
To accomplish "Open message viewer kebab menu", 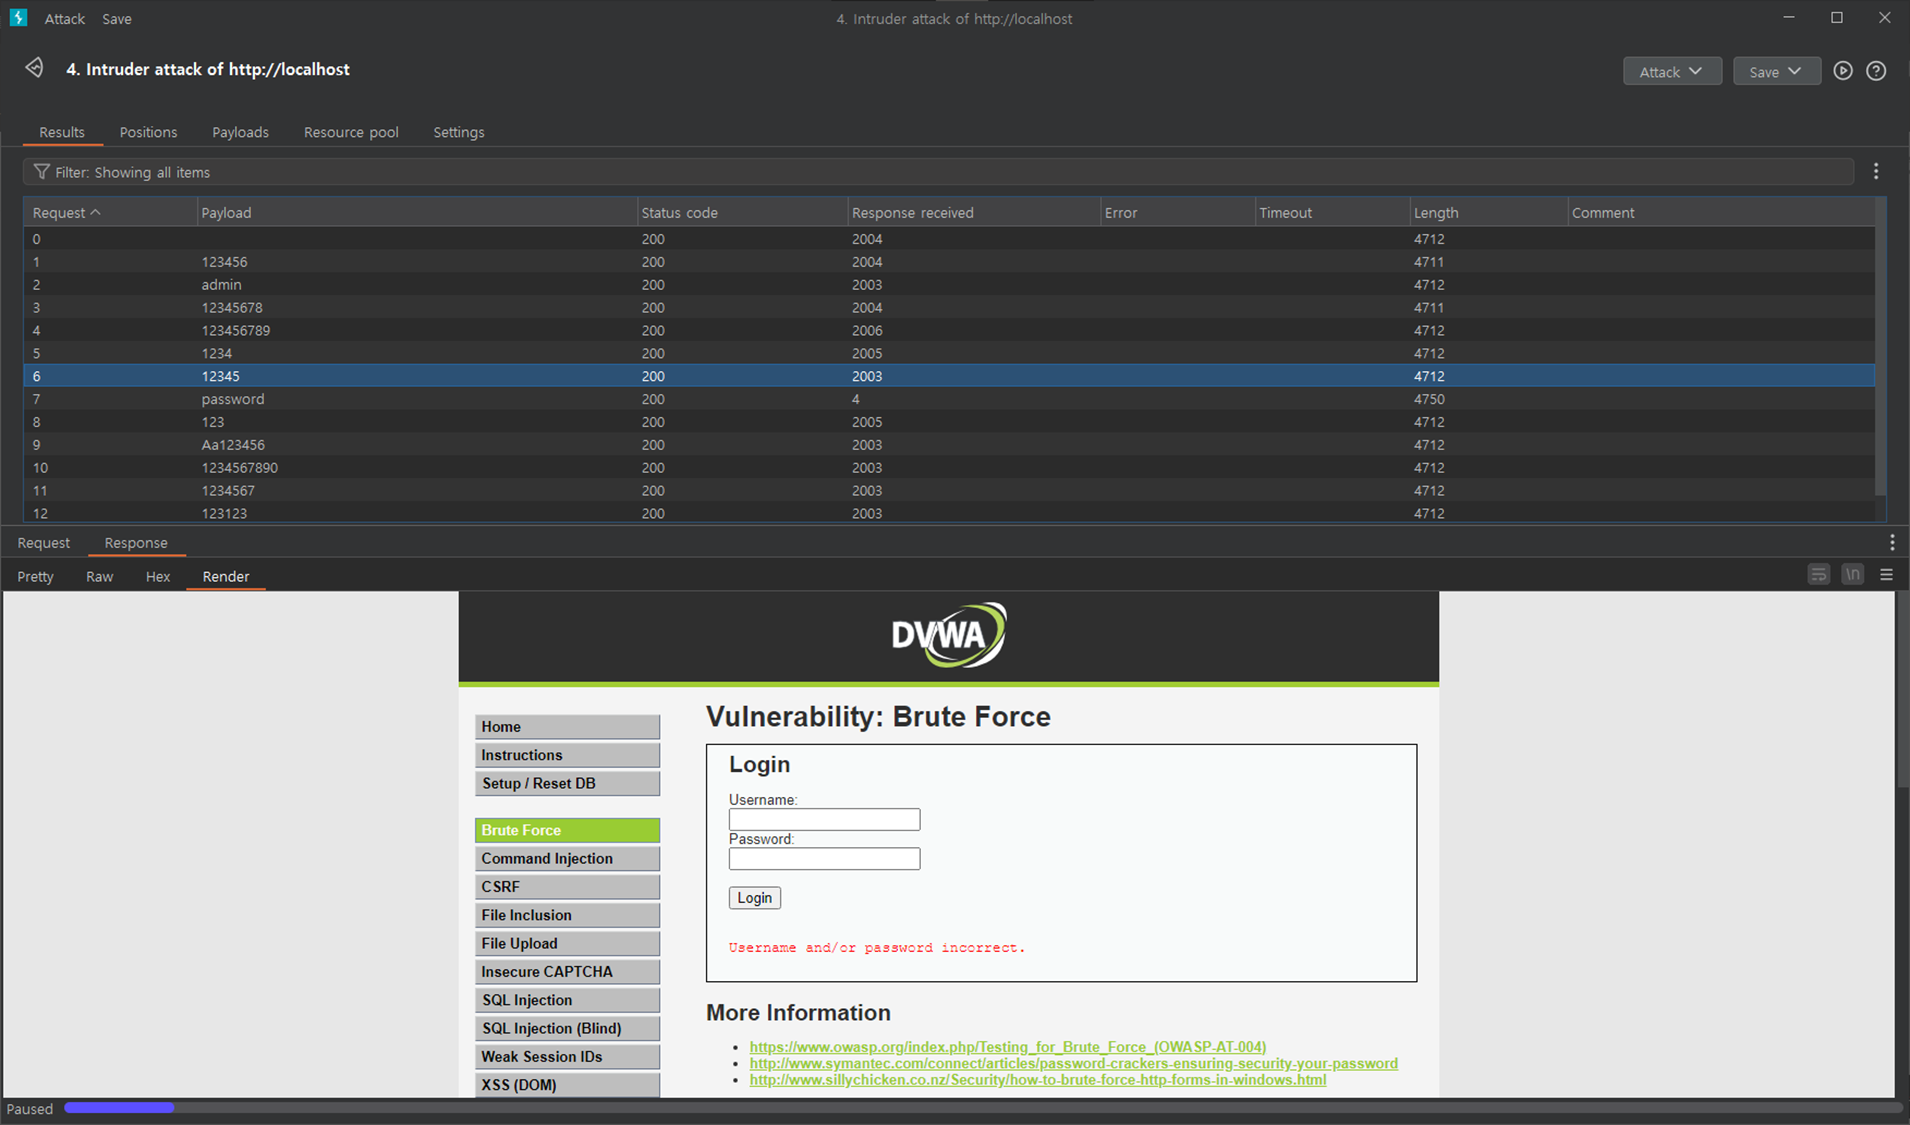I will click(1891, 542).
